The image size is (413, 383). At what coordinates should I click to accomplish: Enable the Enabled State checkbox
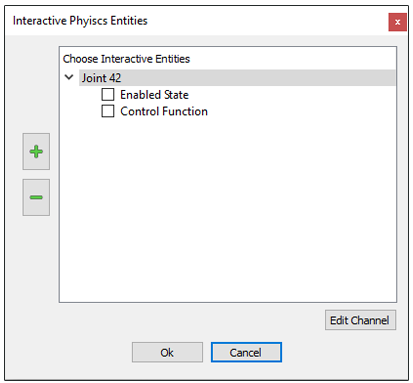[108, 94]
